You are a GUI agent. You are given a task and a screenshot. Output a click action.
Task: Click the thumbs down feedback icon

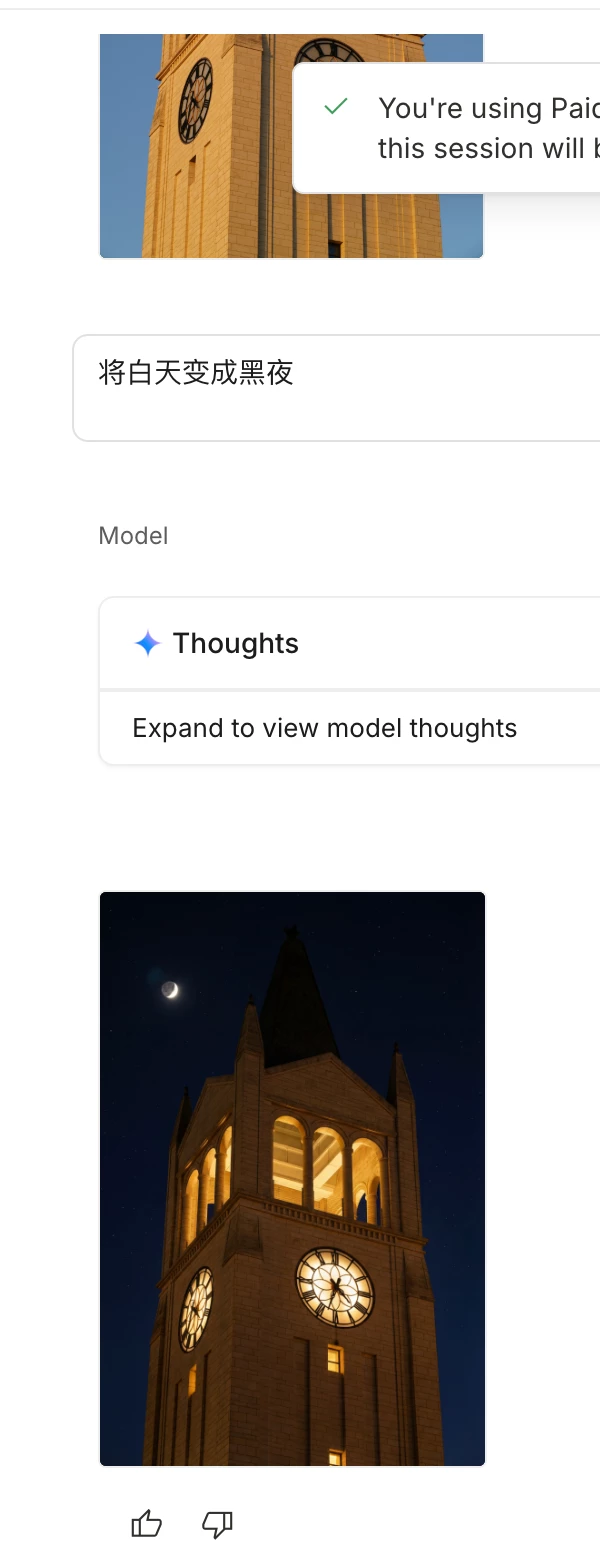[x=217, y=1524]
